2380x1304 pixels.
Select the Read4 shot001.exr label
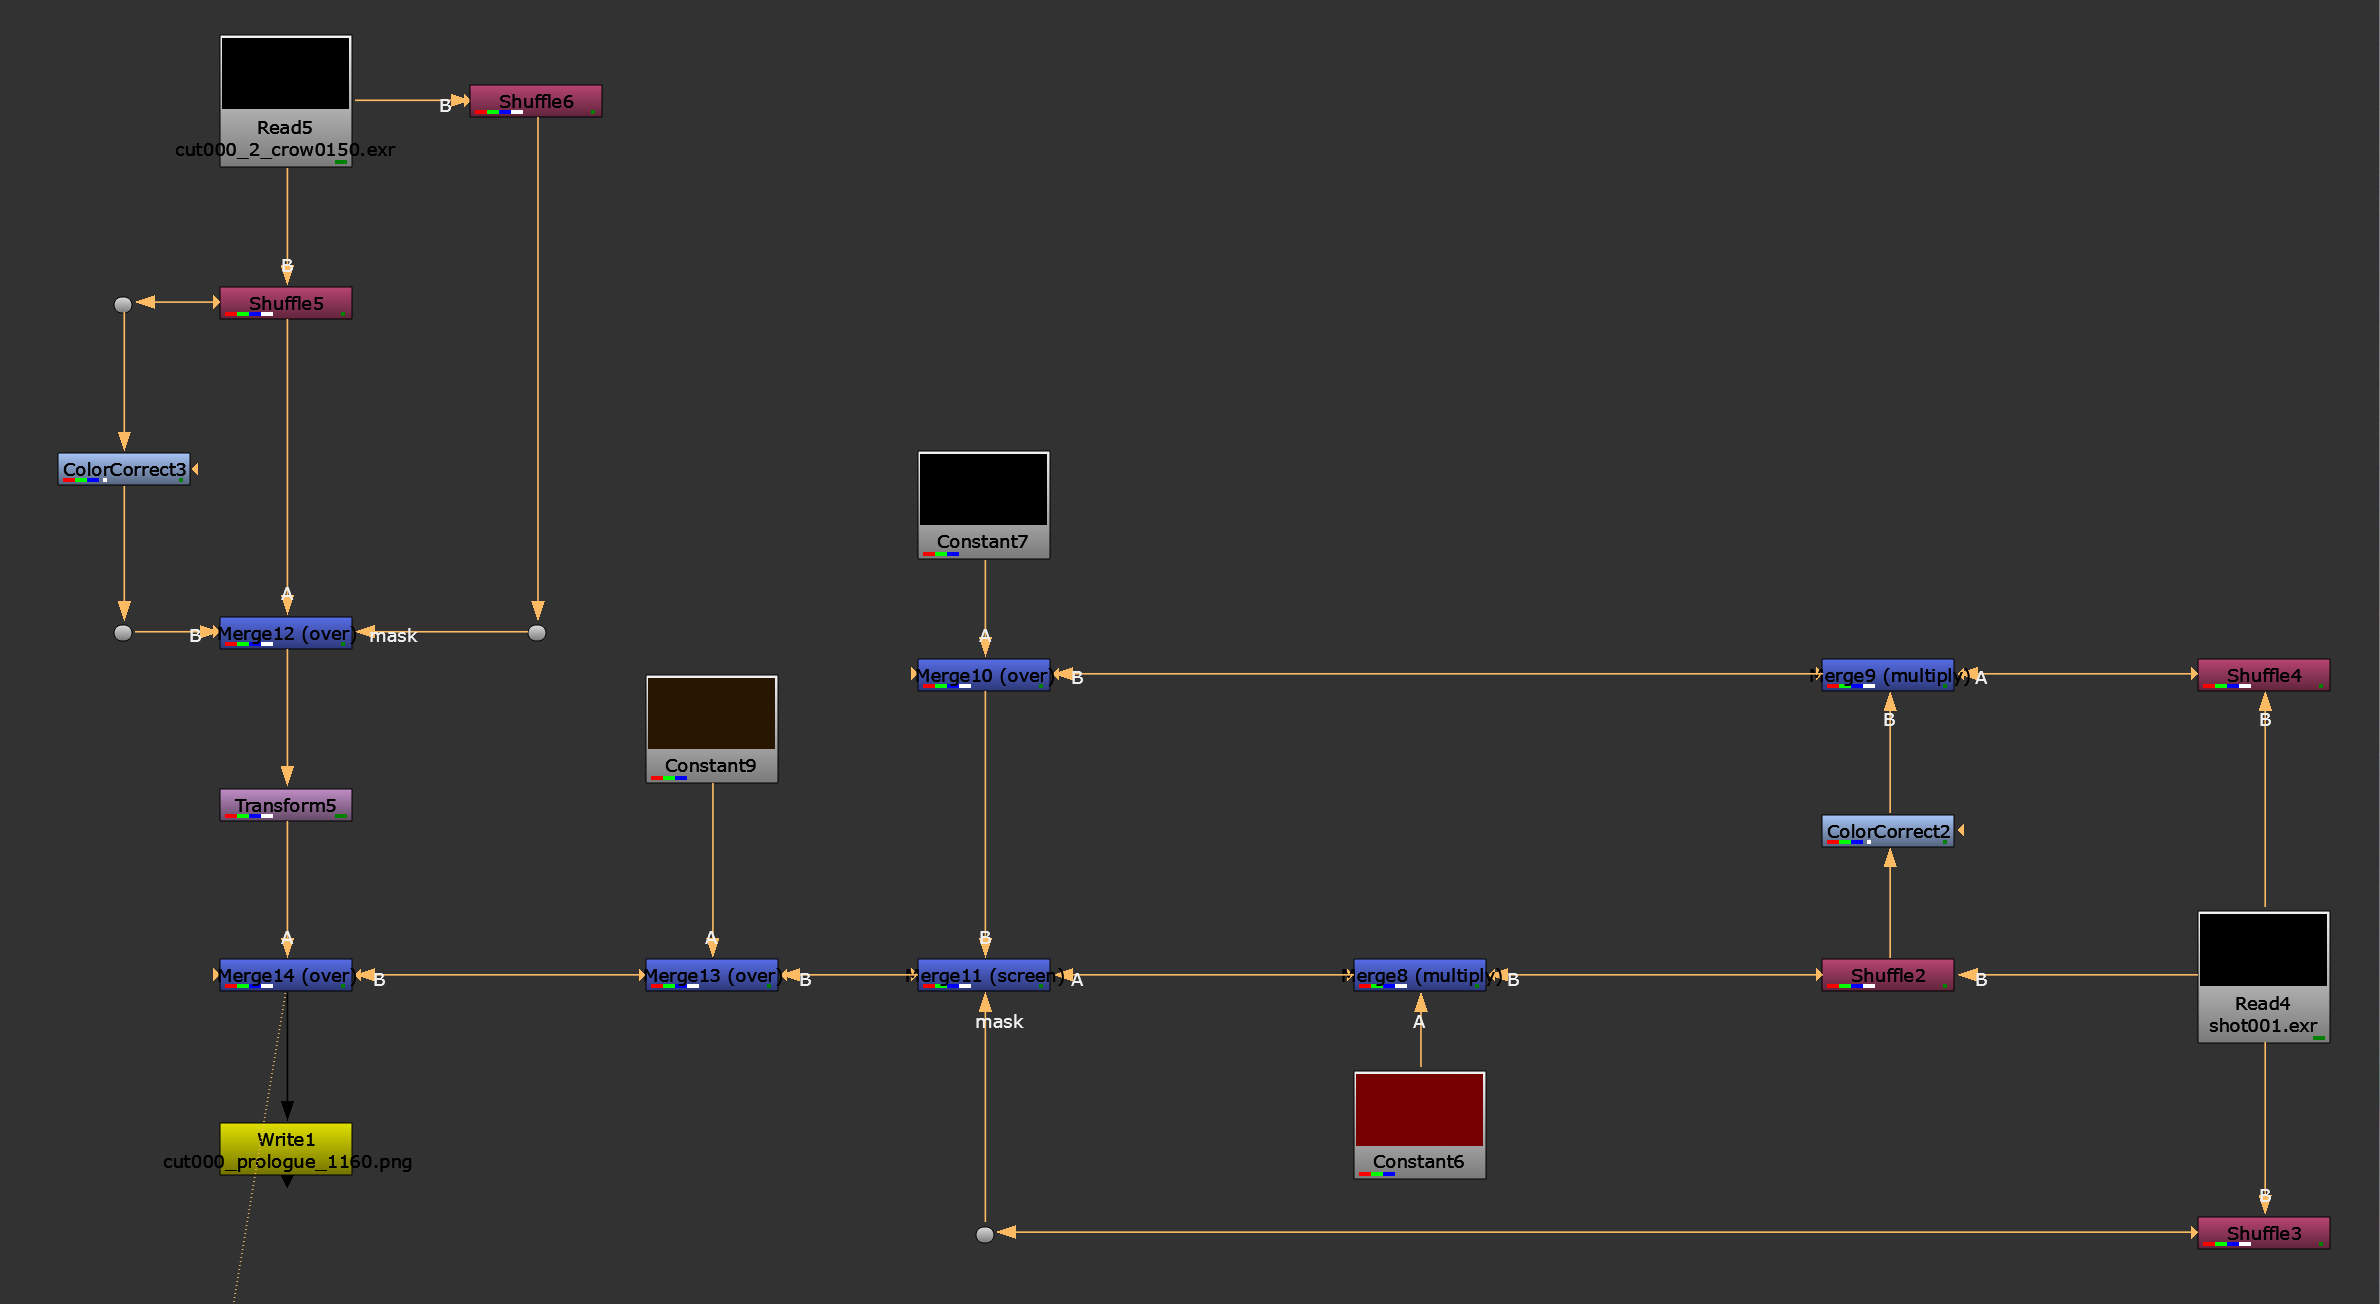point(2263,1025)
